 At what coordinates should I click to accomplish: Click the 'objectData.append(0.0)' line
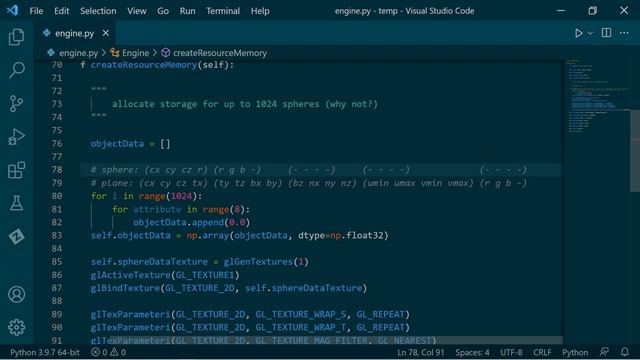tap(191, 222)
